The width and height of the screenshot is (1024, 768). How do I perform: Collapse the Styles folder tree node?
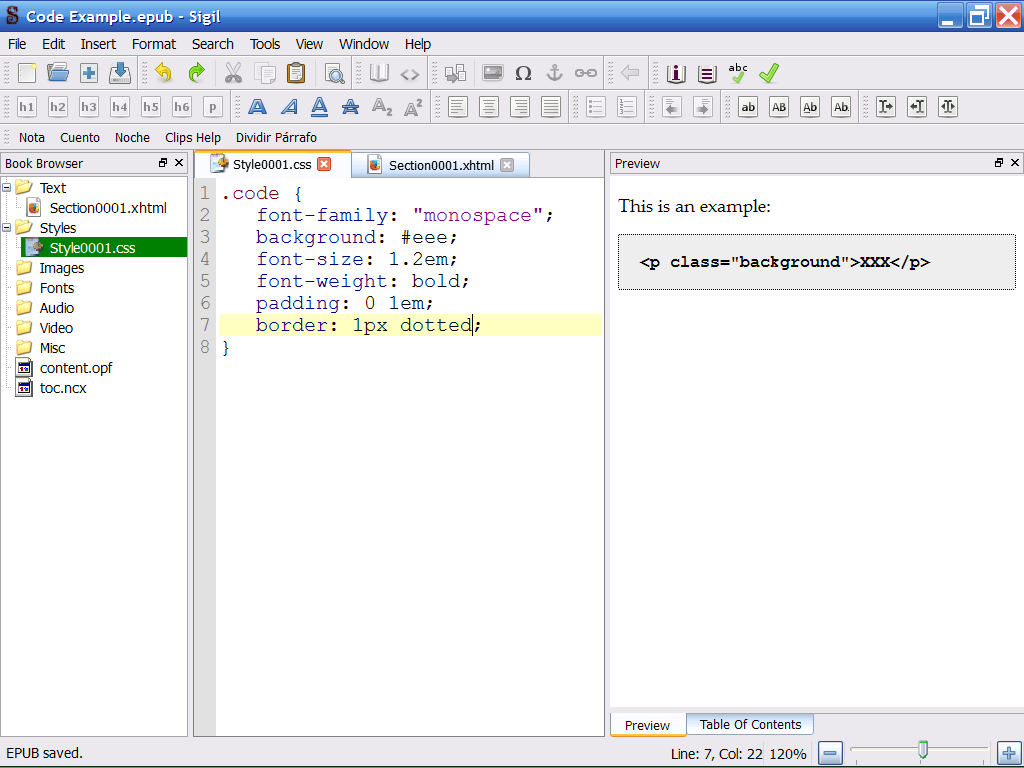click(x=8, y=227)
